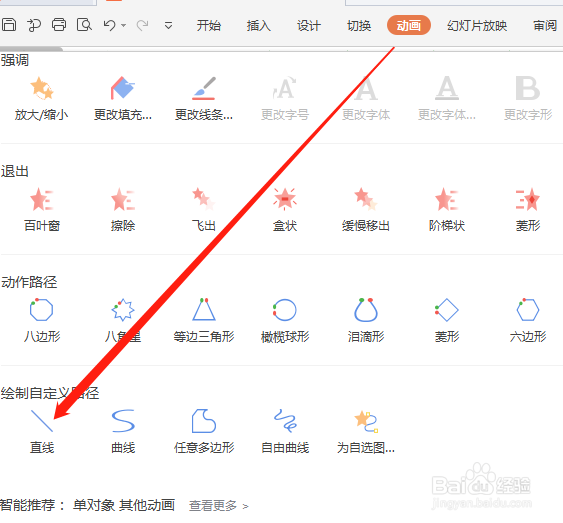563x523 pixels.
Task: Click the Save icon in quick toolbar
Action: tap(9, 25)
